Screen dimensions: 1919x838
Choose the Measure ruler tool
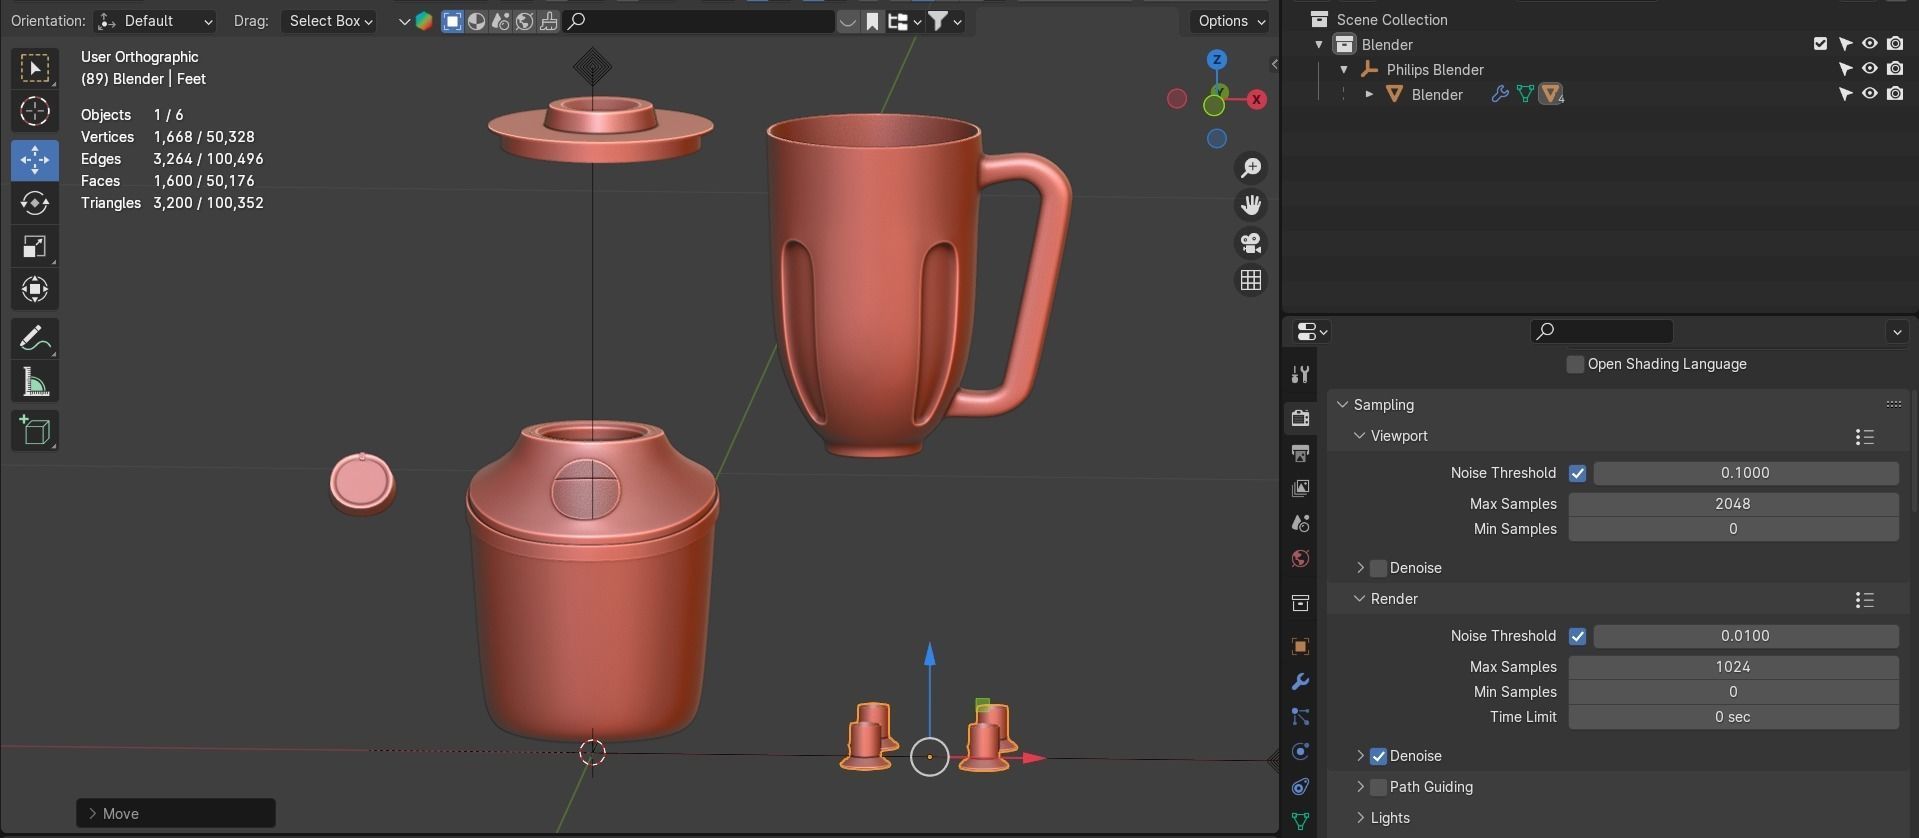pos(35,382)
